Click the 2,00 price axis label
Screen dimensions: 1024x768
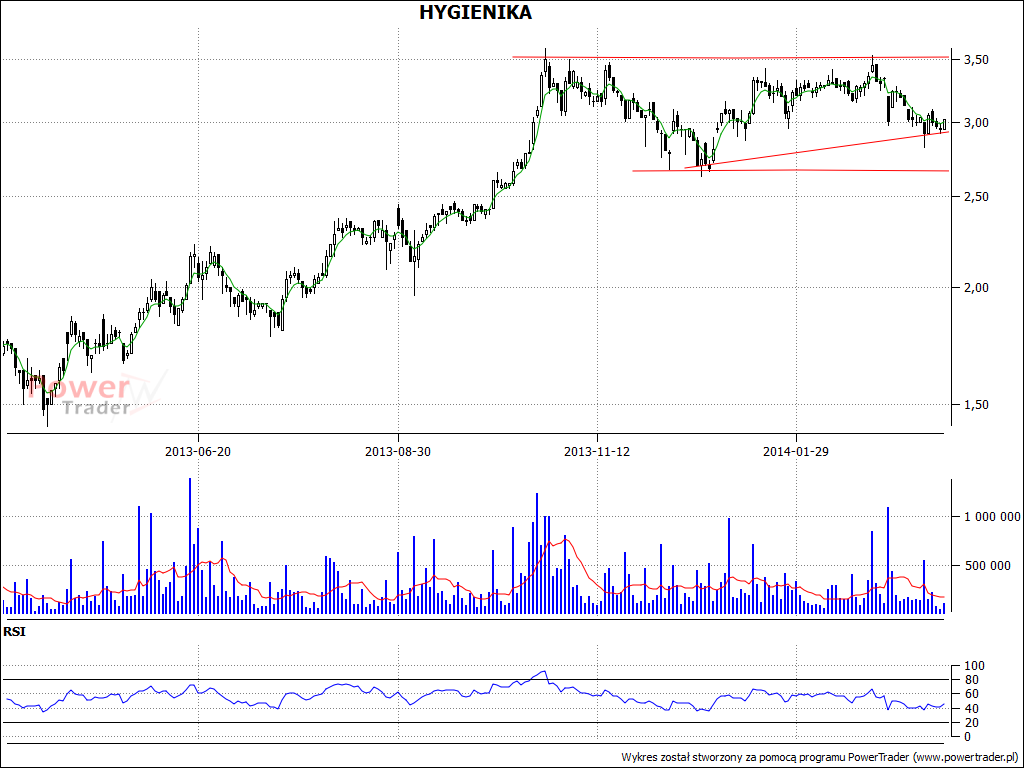click(976, 287)
